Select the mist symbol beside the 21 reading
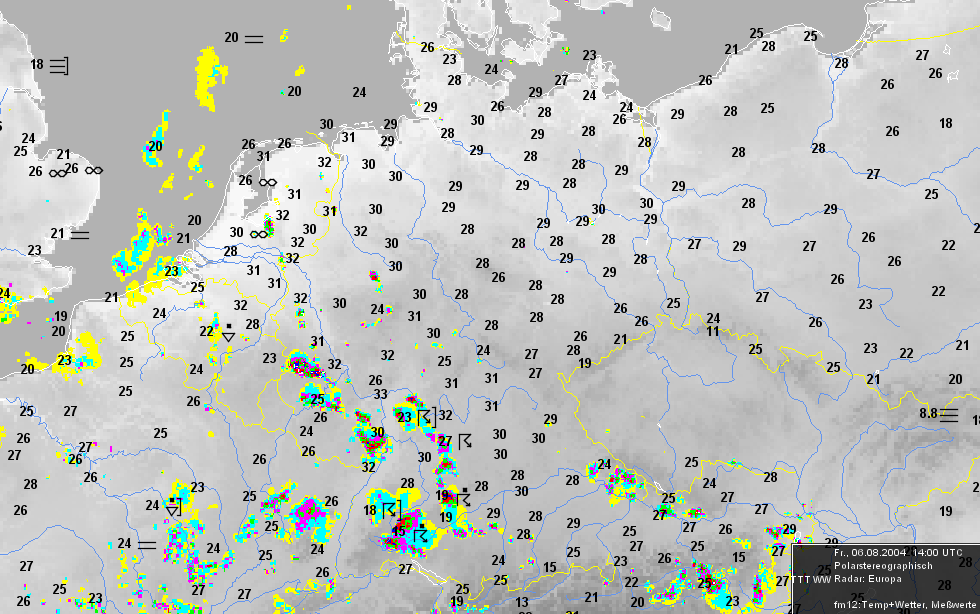980x614 pixels. click(80, 235)
